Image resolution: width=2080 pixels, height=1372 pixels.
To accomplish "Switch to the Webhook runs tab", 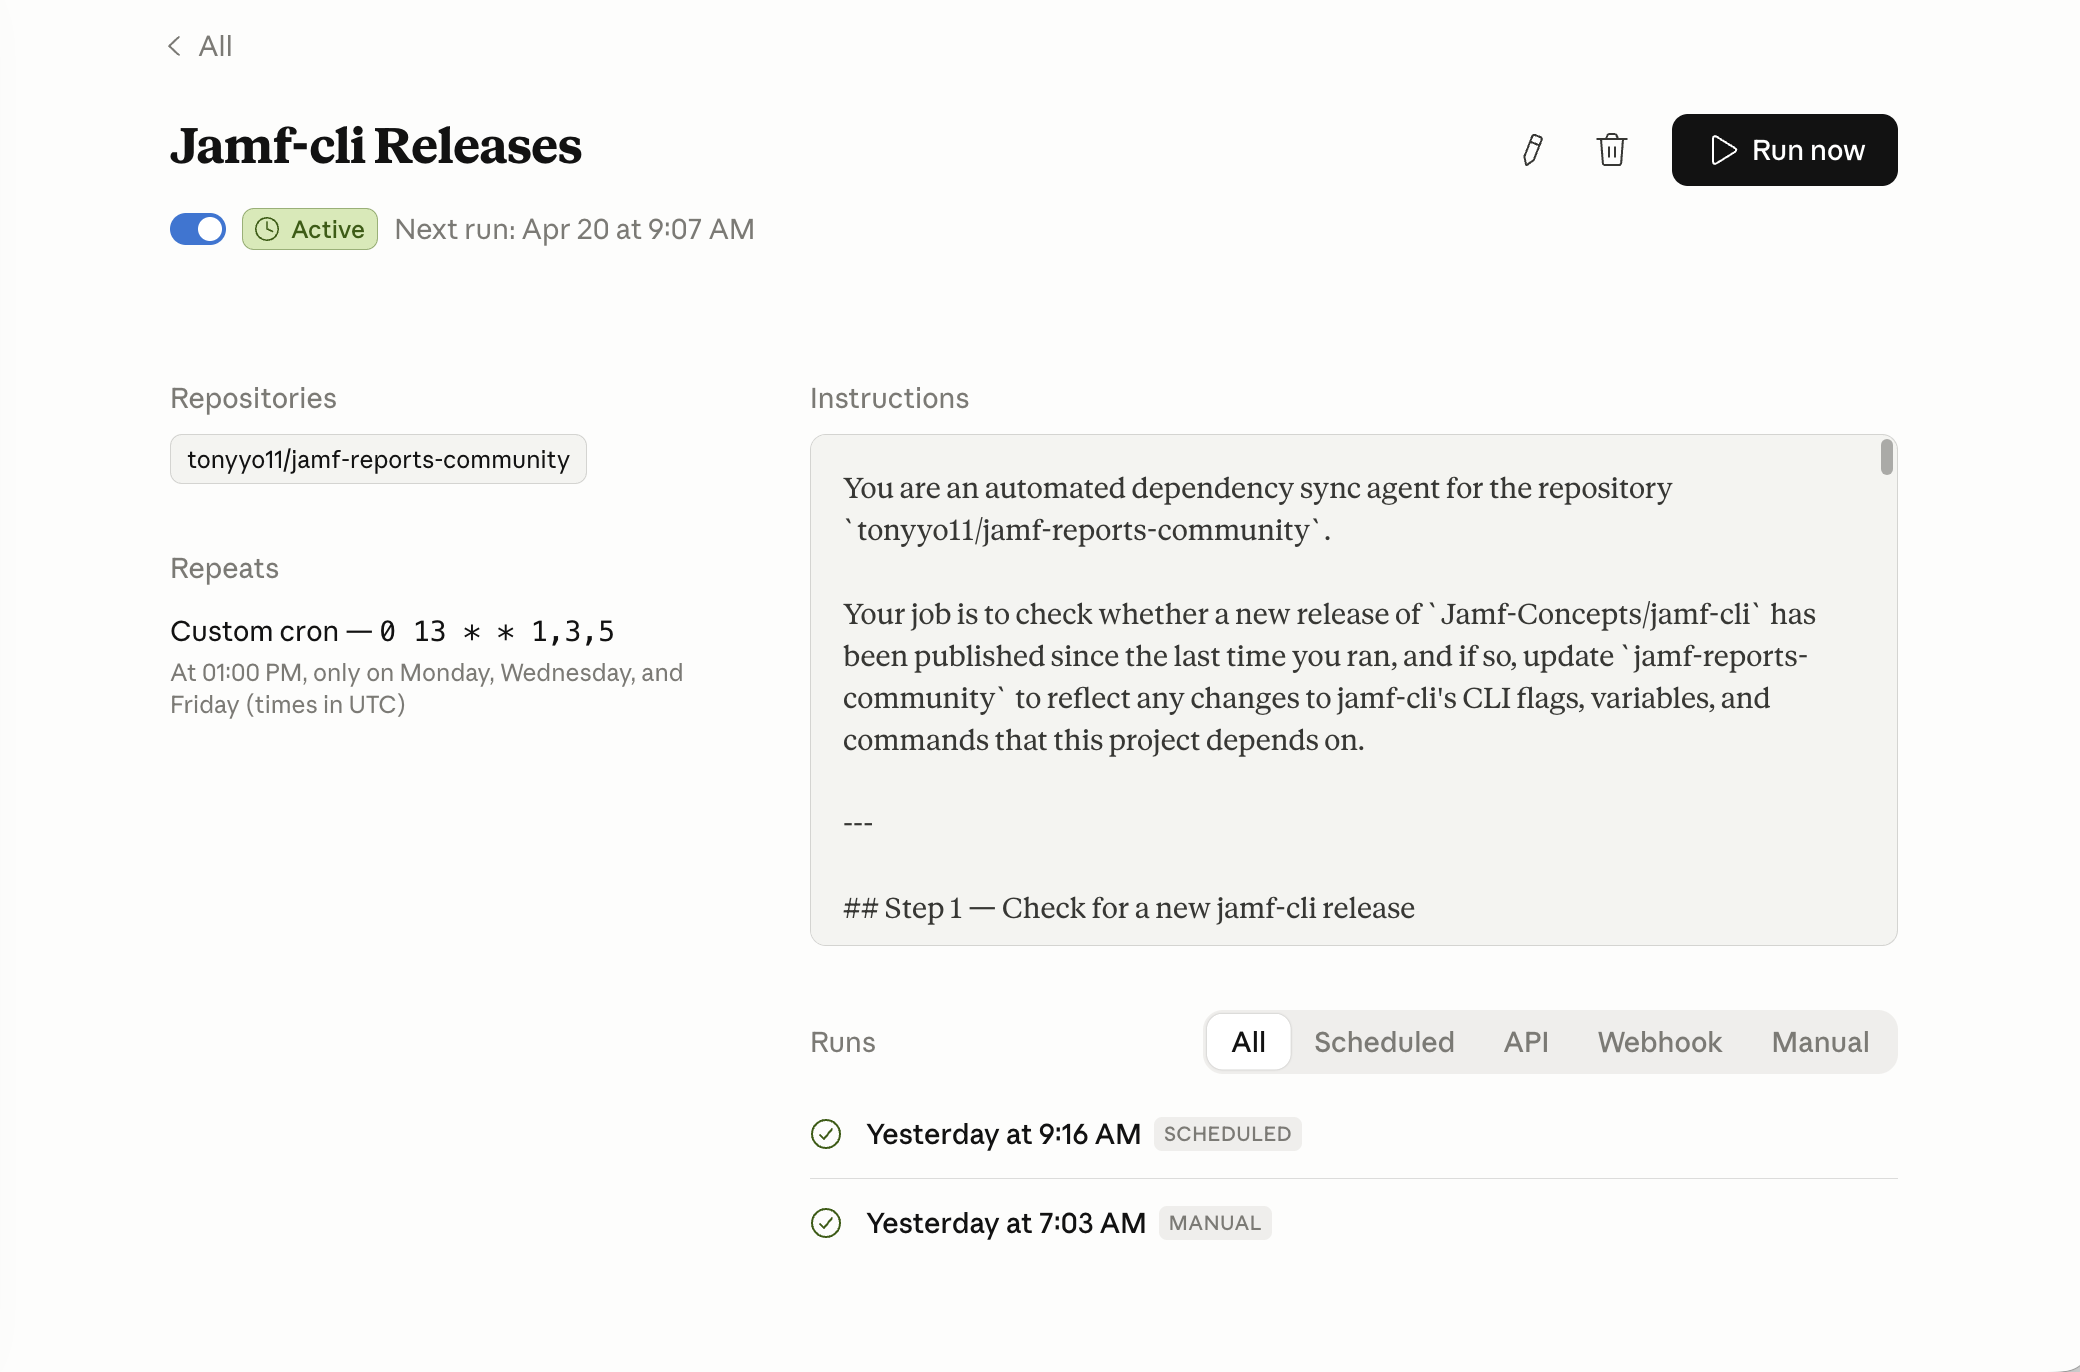I will pos(1659,1042).
